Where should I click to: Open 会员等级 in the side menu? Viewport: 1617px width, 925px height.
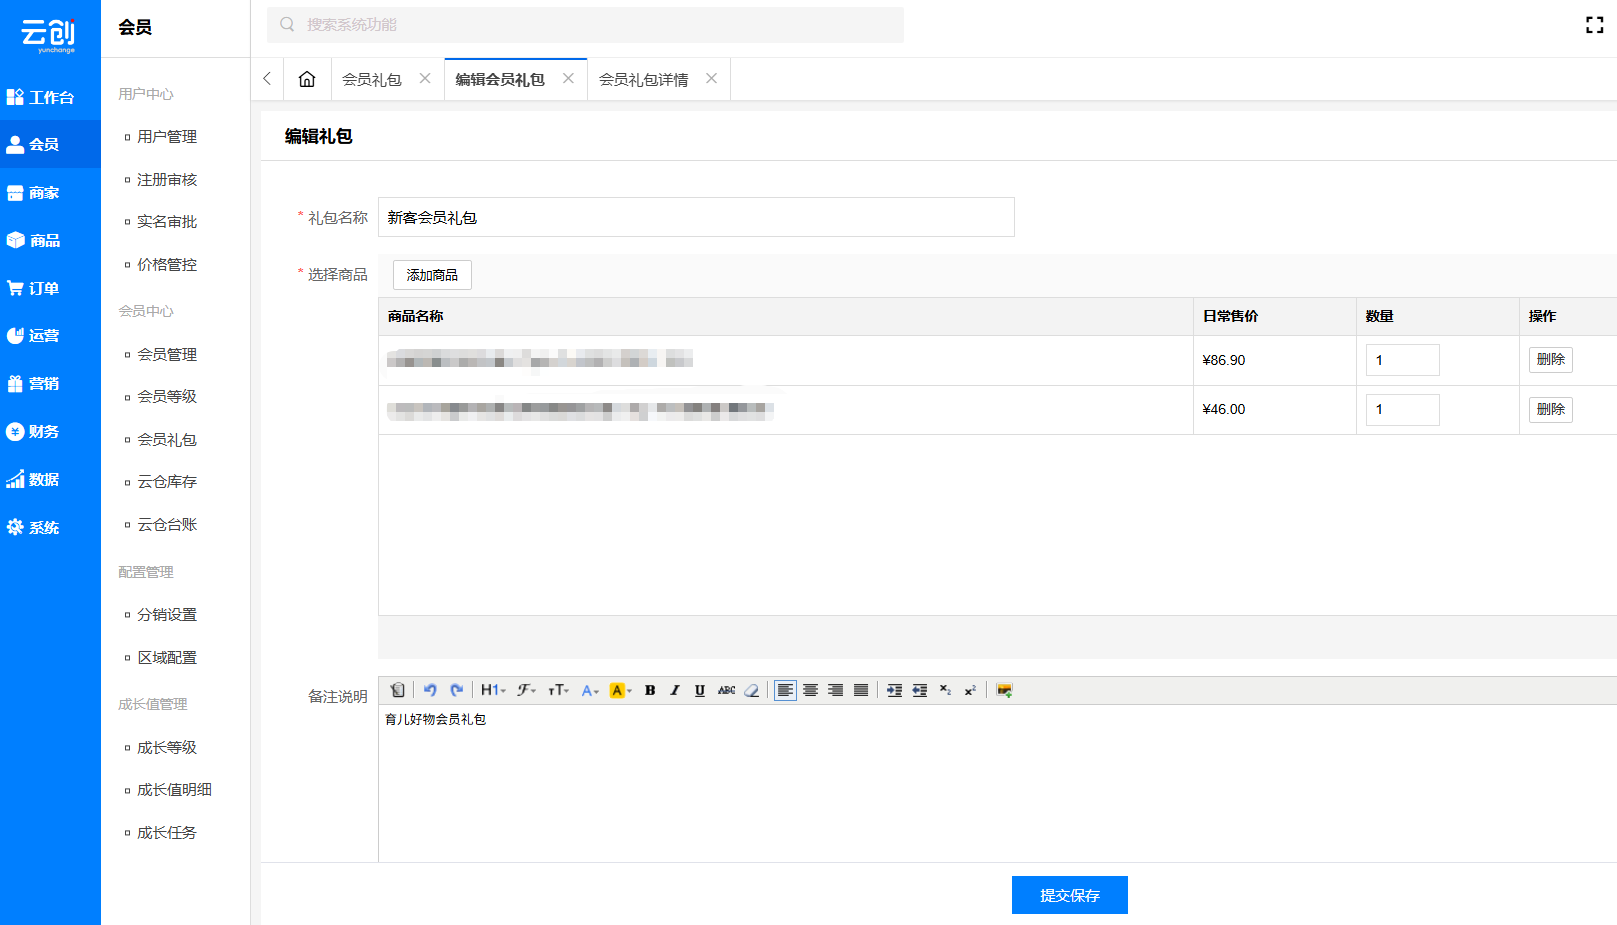coord(167,397)
